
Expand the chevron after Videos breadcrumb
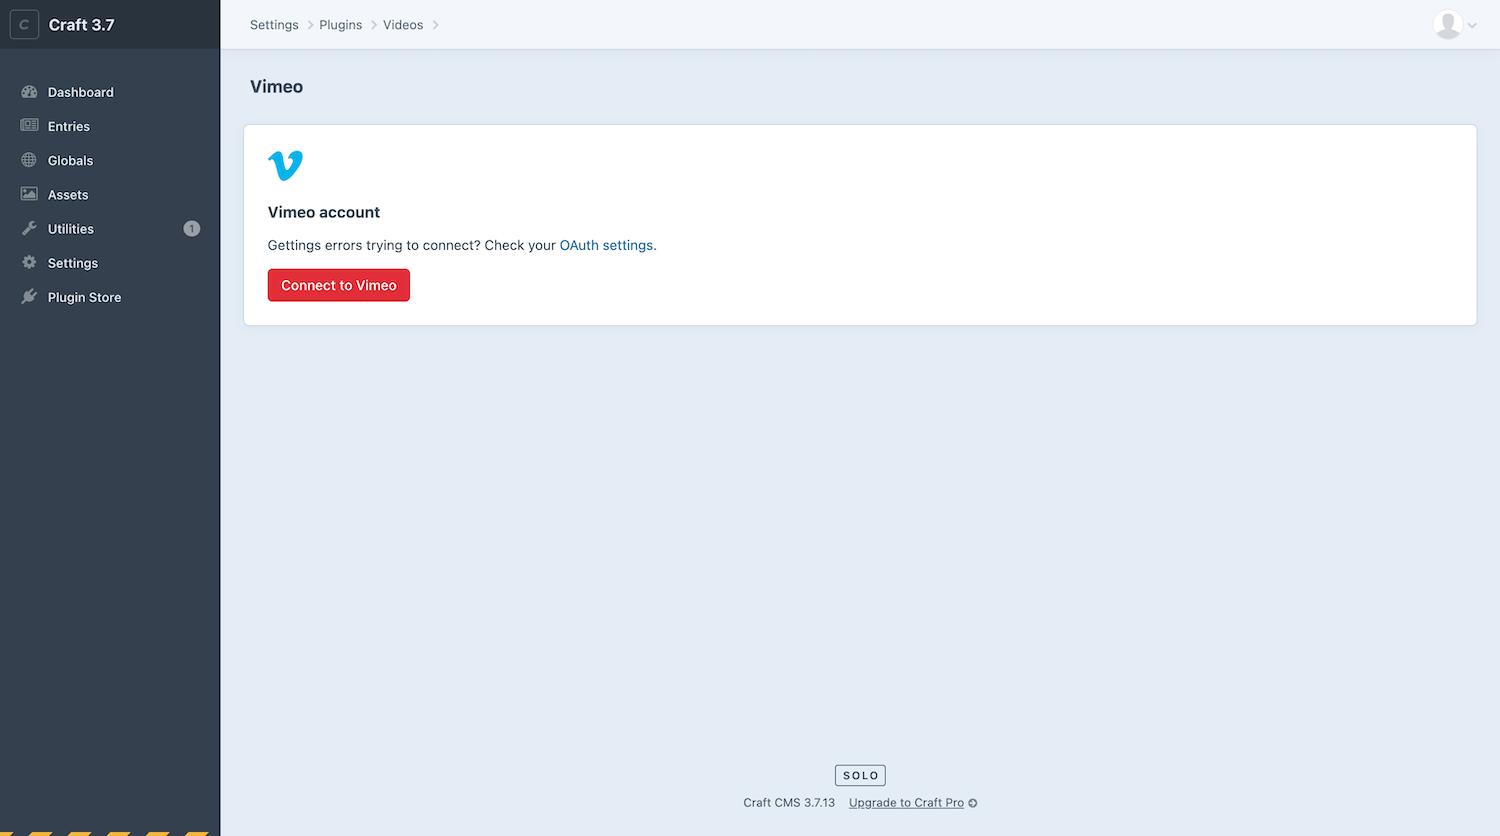coord(436,24)
